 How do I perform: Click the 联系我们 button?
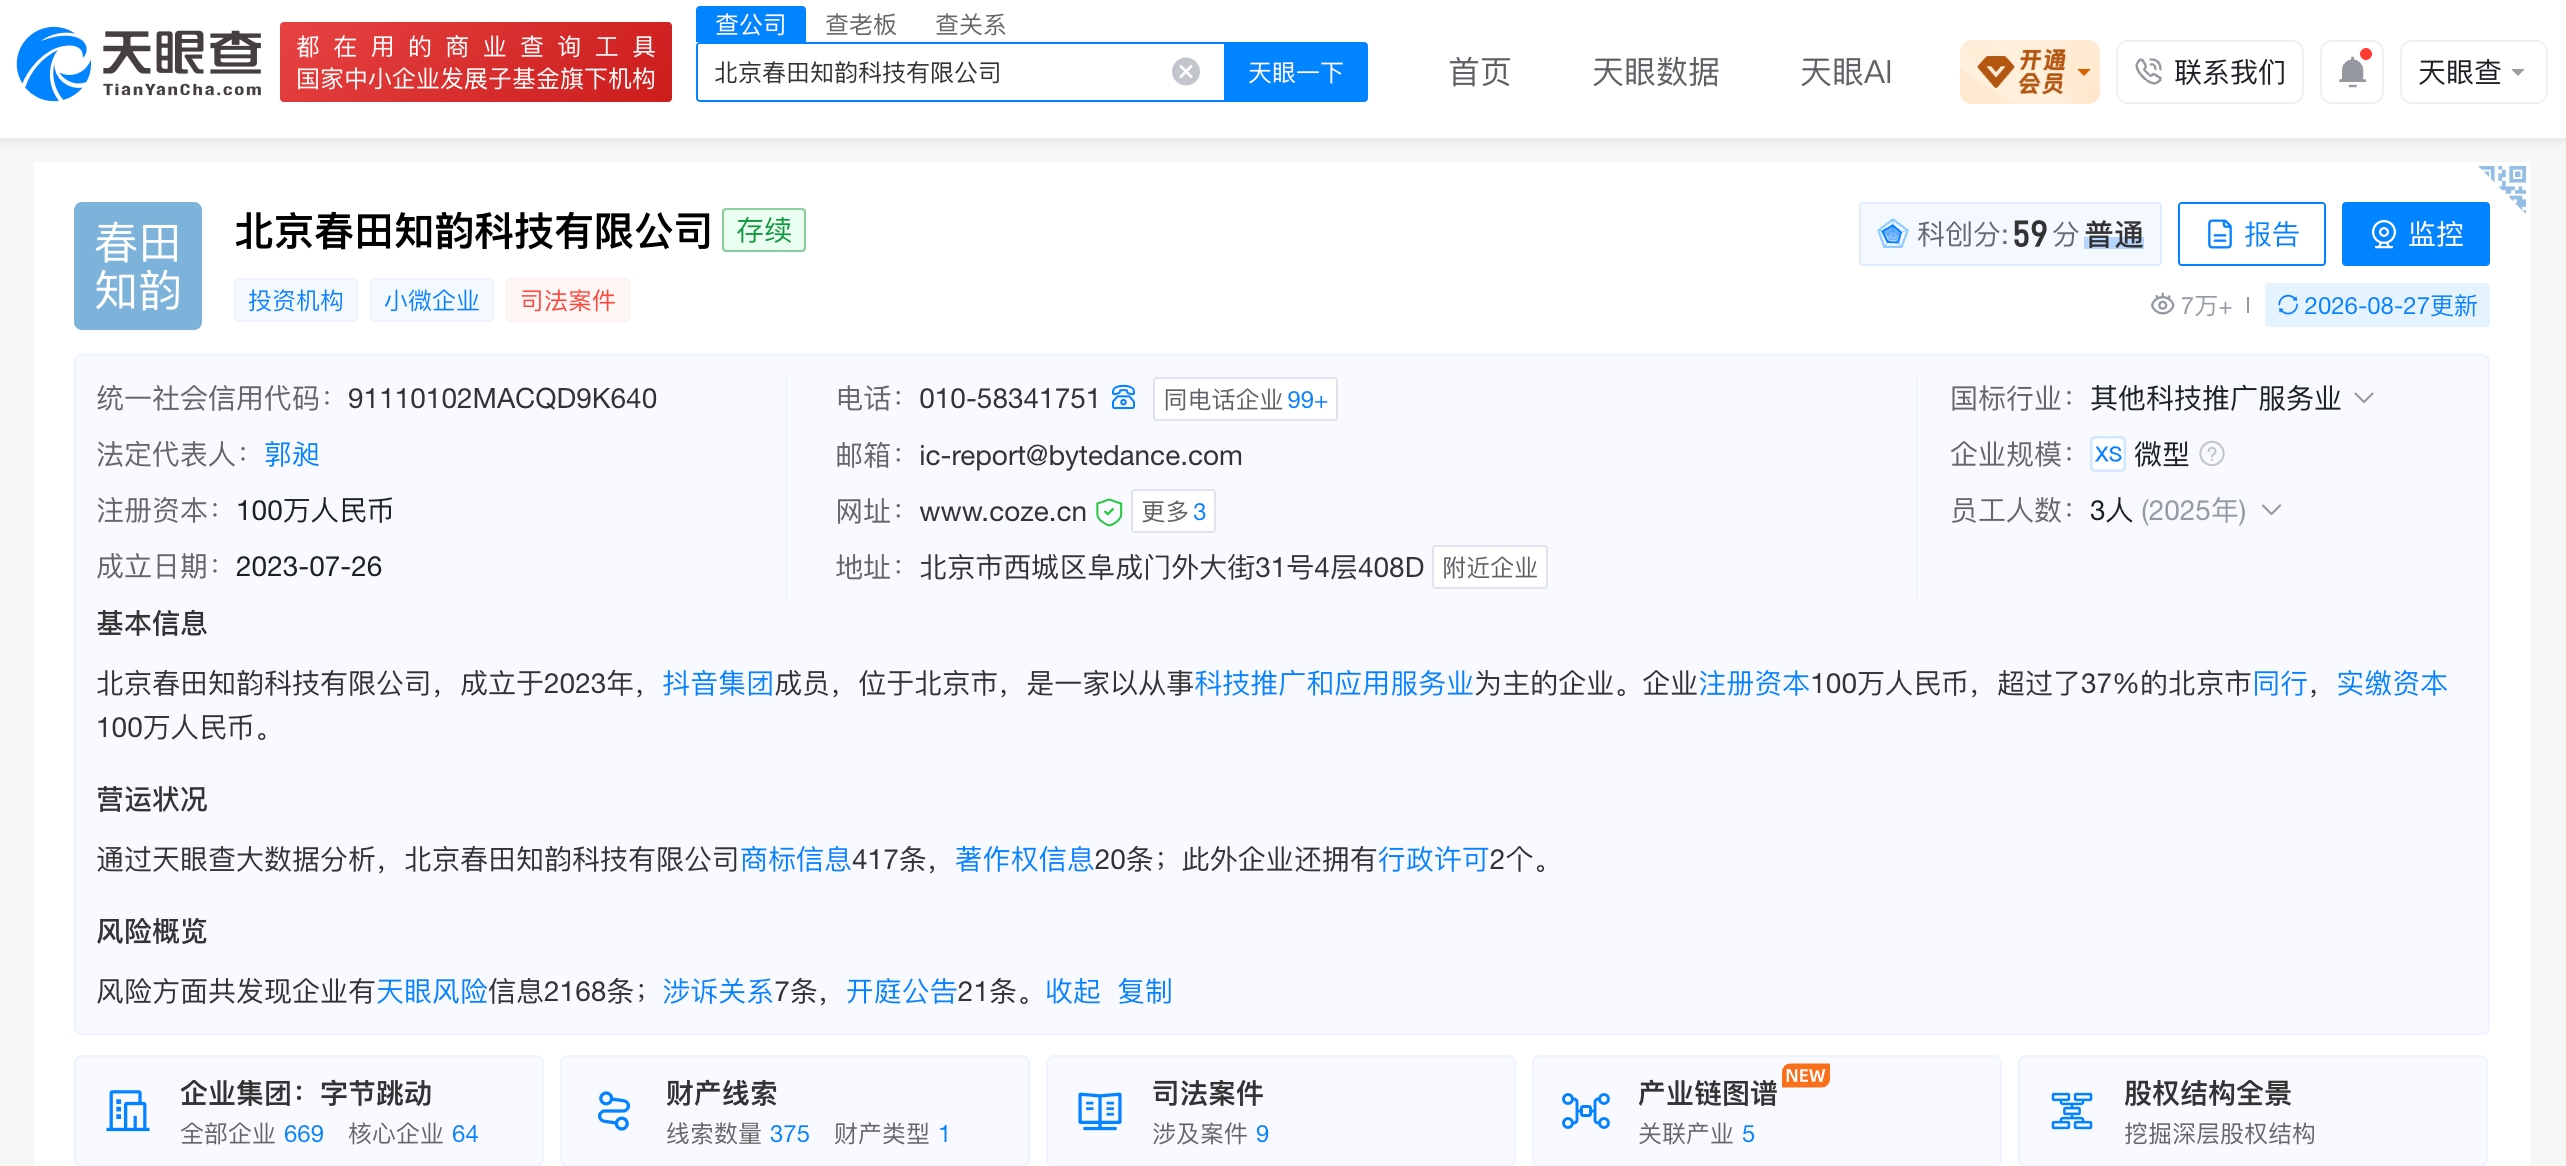tap(2210, 72)
